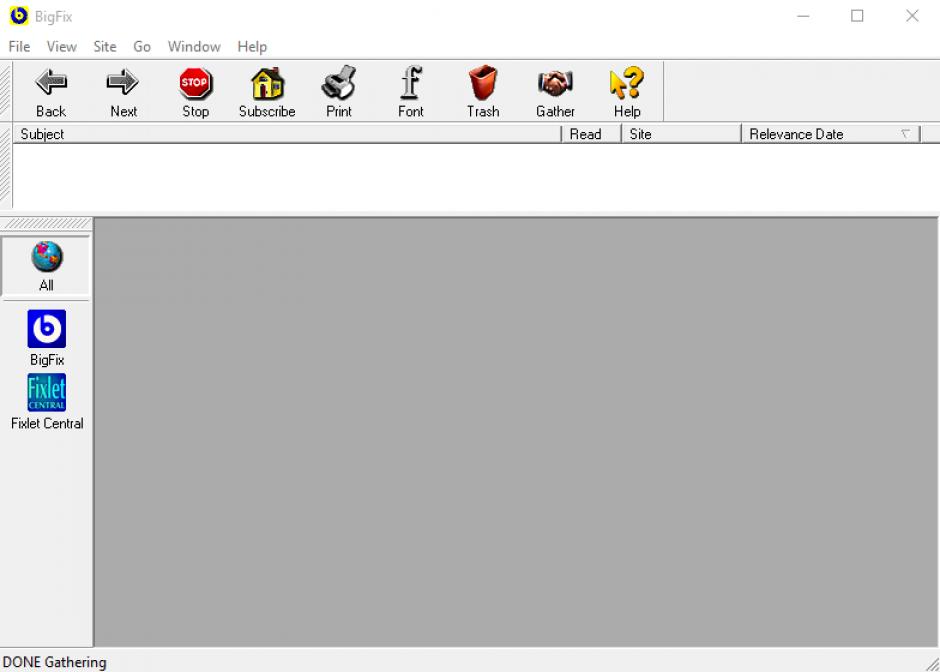
Task: Open the Site menu
Action: coord(105,47)
